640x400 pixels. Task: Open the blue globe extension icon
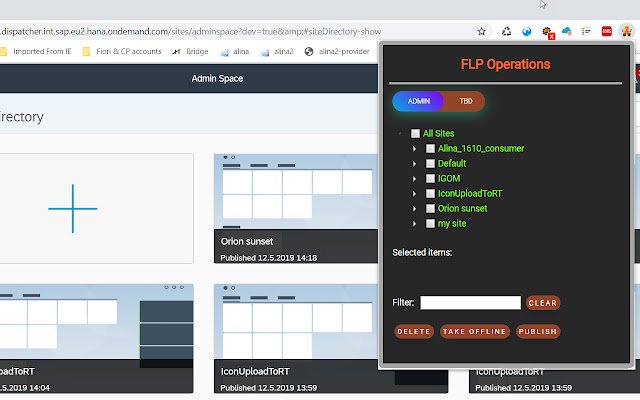pyautogui.click(x=527, y=31)
